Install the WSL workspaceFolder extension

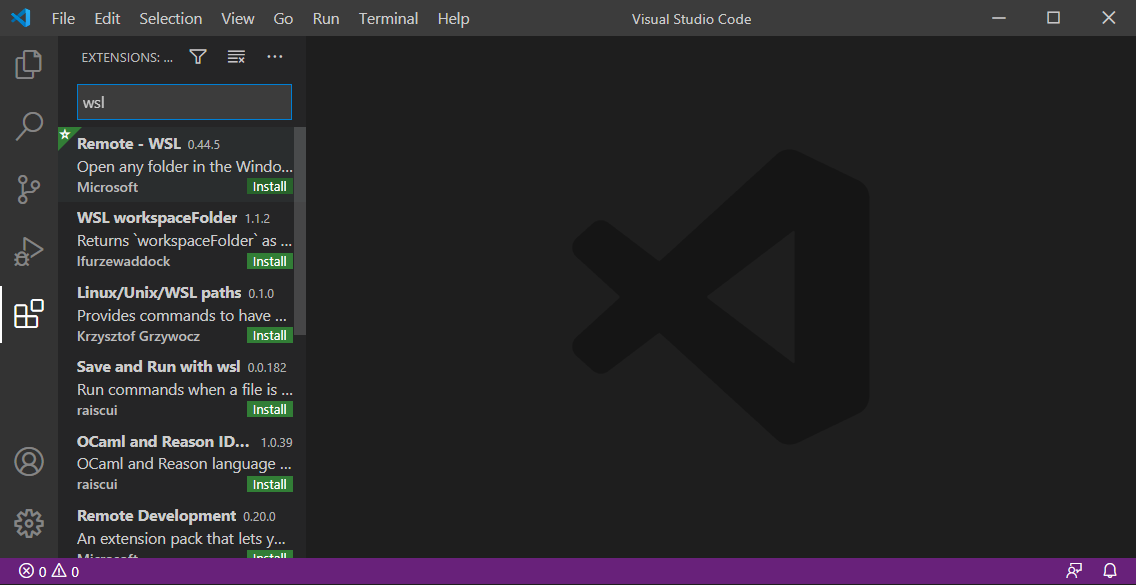(x=269, y=261)
